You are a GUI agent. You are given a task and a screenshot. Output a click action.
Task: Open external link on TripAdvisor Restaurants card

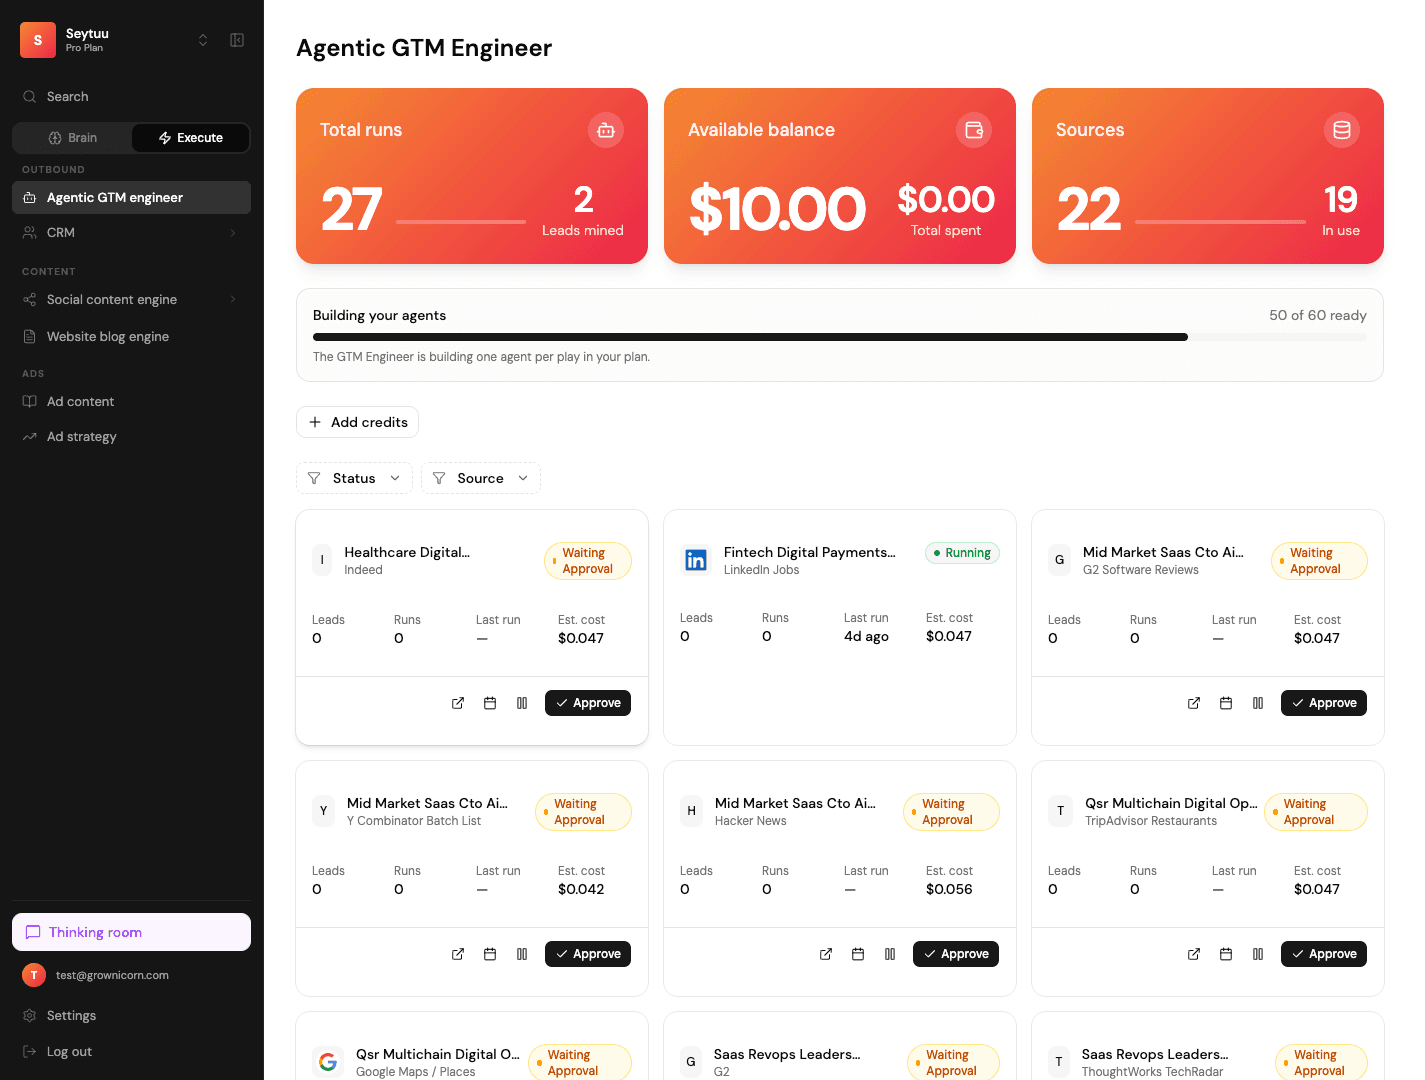[1194, 954]
